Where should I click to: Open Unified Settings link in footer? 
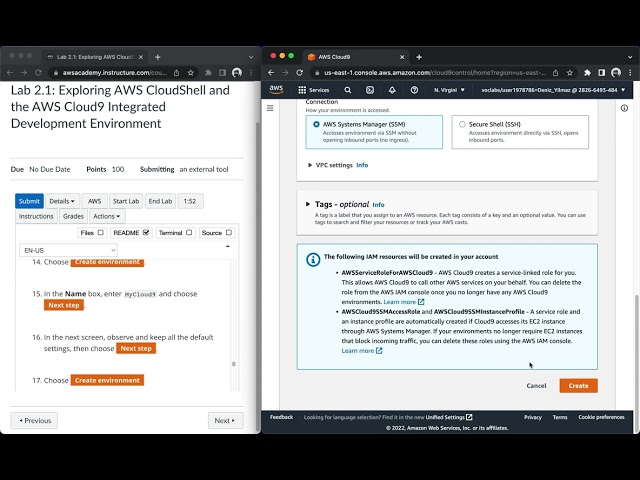coord(449,417)
